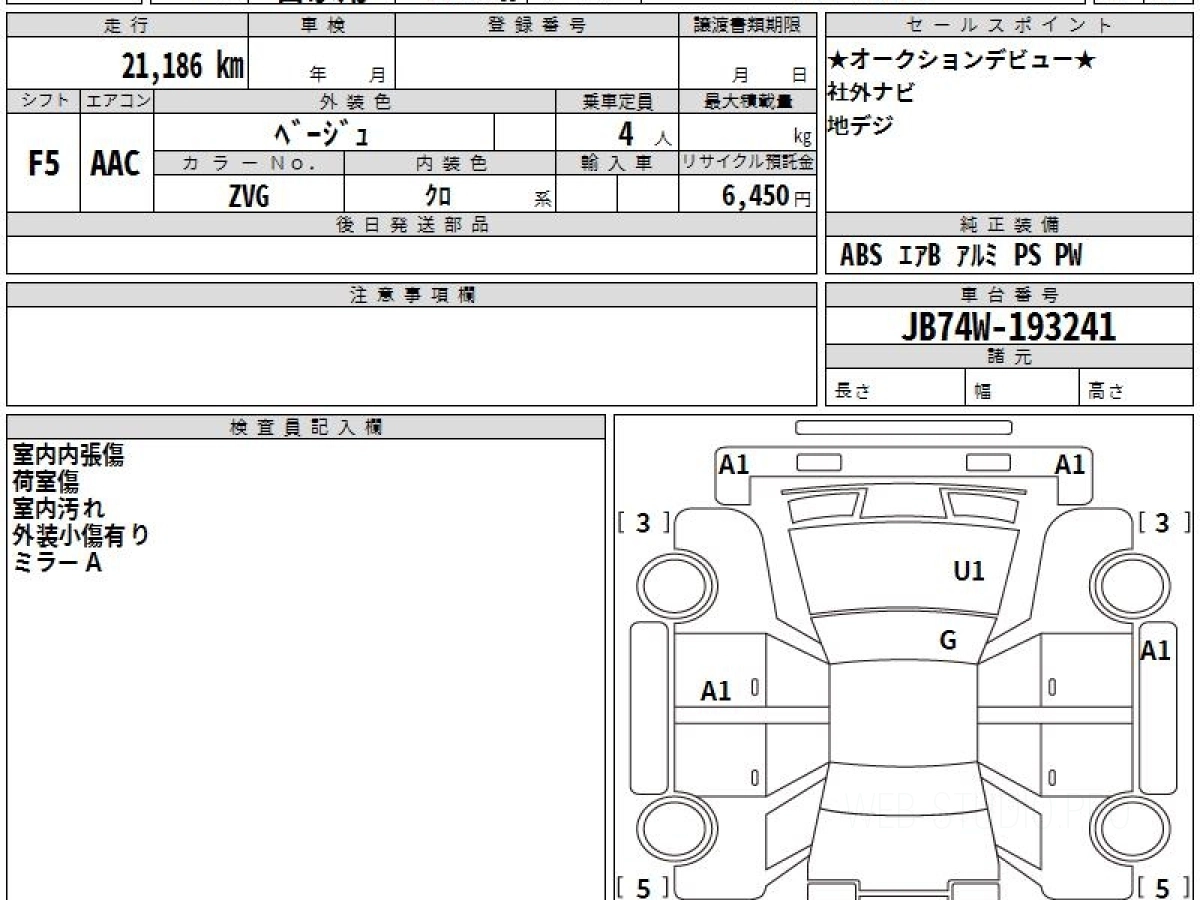Select the recycle deposit amount 6,450円
The image size is (1200, 900).
pos(766,196)
